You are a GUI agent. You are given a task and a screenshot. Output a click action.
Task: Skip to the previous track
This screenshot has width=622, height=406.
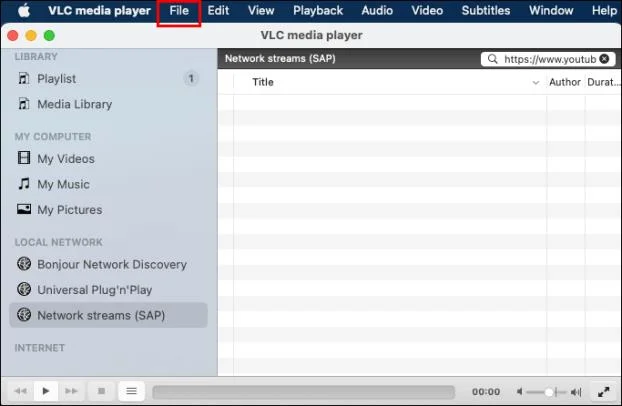(x=20, y=391)
